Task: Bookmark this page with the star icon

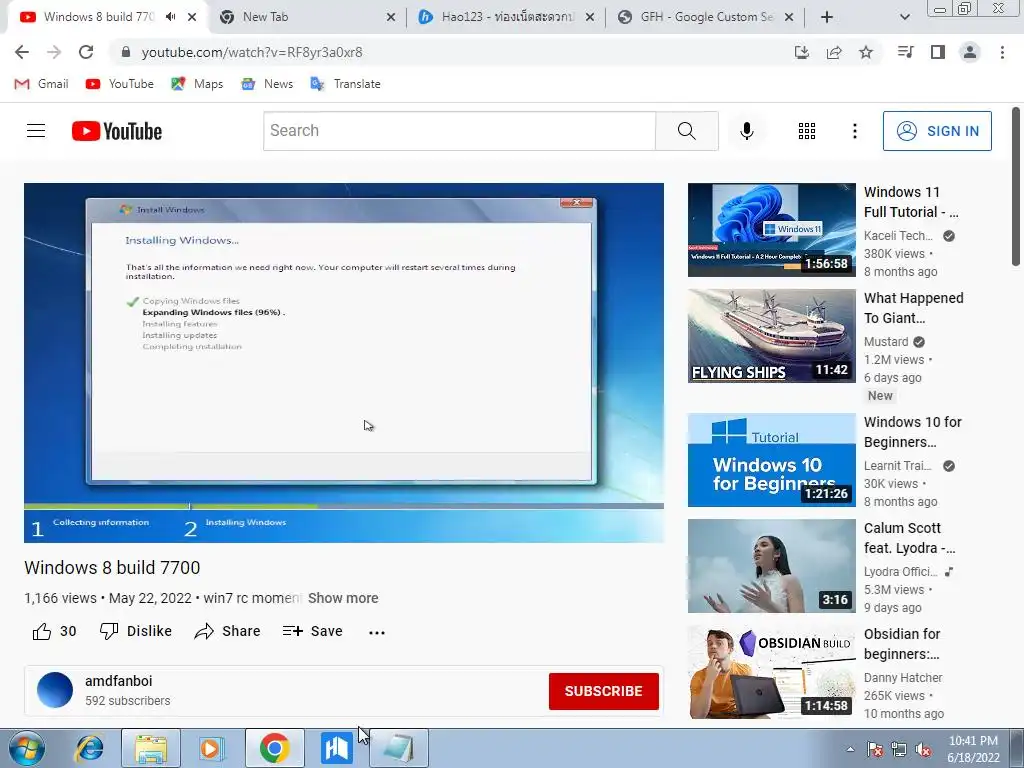Action: pos(866,52)
